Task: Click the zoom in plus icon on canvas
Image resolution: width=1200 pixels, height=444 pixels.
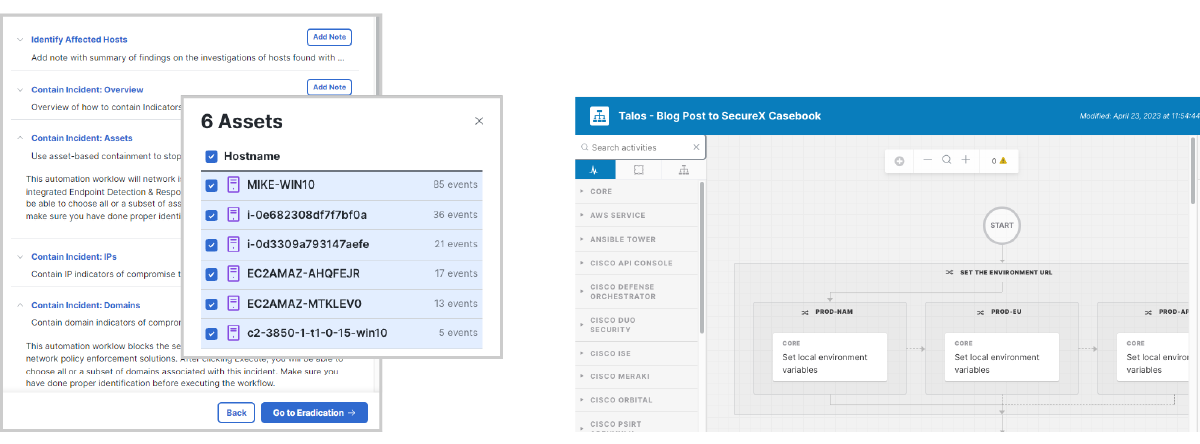Action: (x=965, y=160)
